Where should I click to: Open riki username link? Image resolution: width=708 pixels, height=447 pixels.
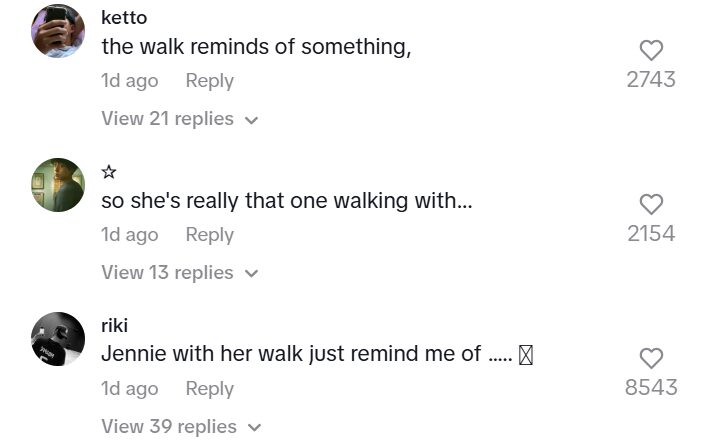tap(115, 326)
